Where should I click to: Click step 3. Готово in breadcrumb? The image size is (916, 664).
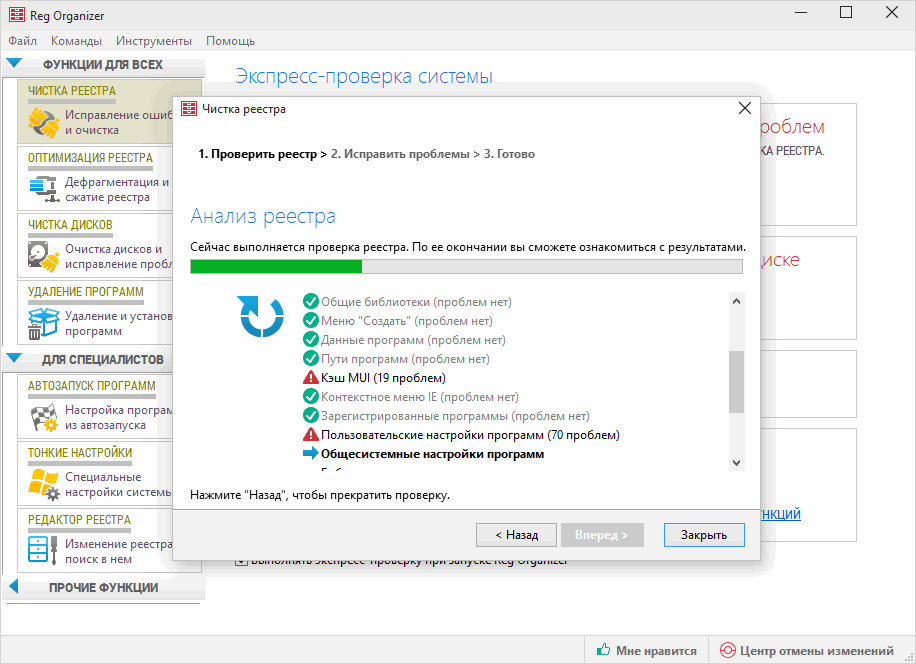509,154
